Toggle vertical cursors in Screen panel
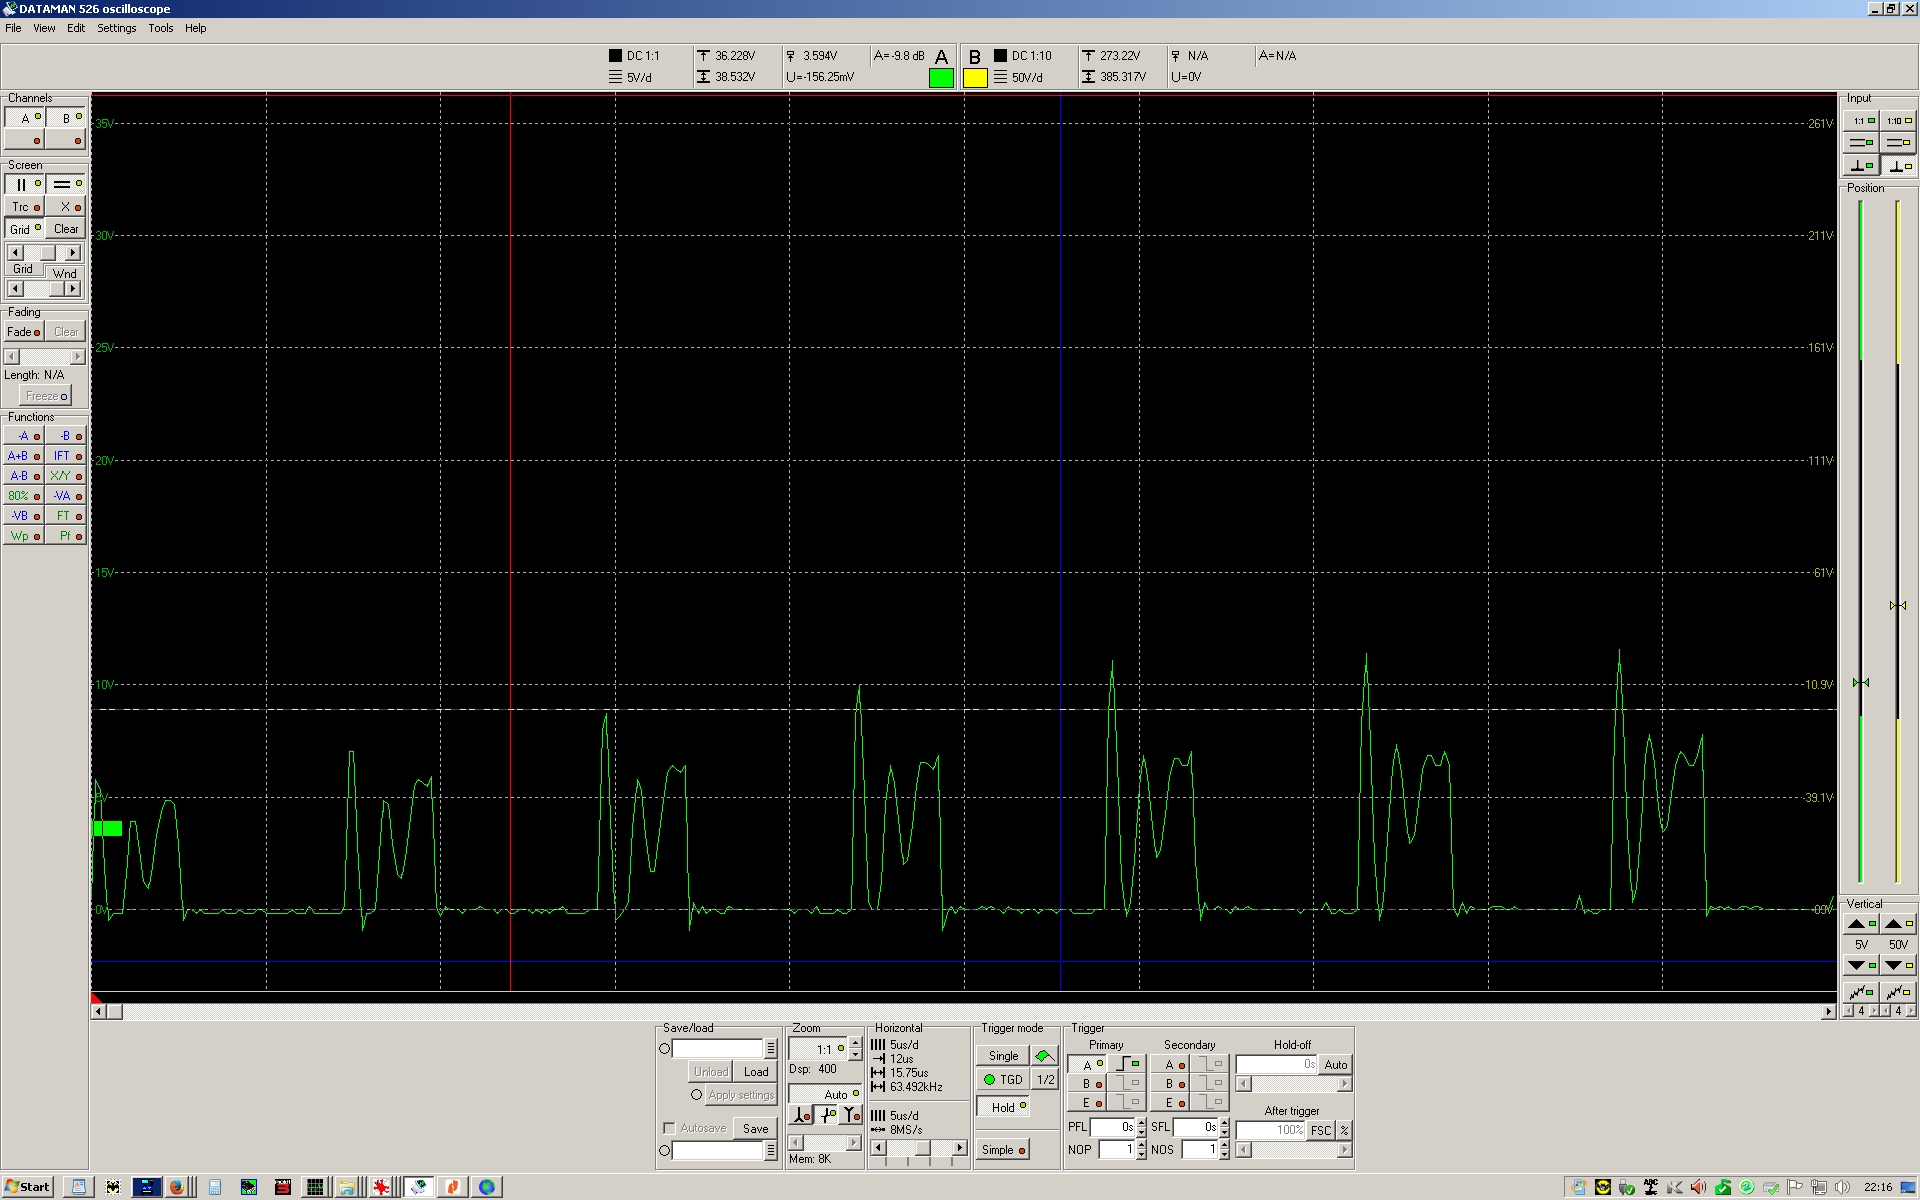 [x=24, y=185]
